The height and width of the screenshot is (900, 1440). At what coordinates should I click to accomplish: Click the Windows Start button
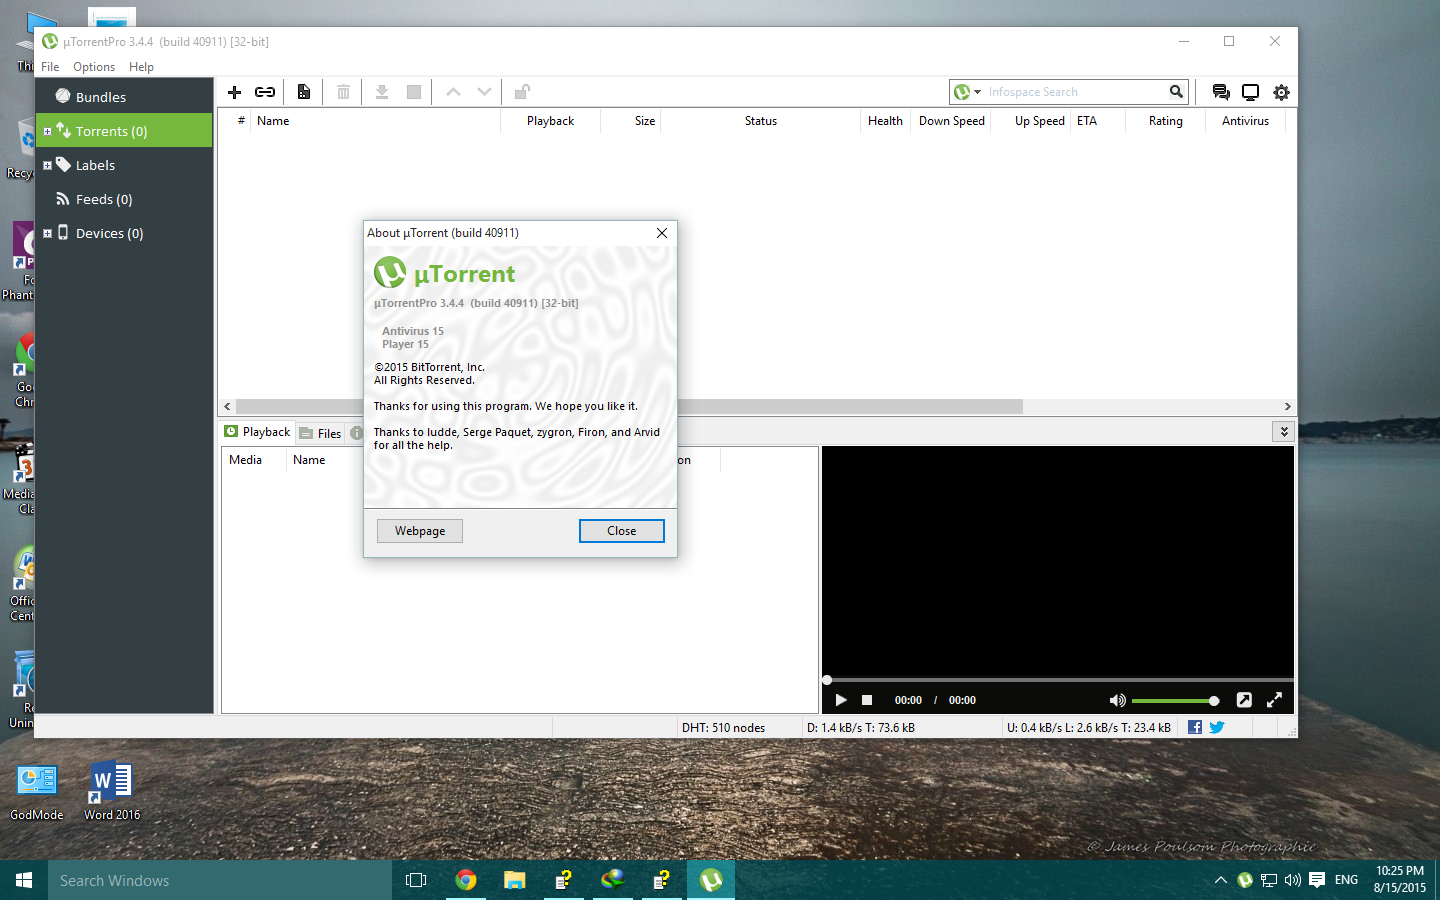[x=24, y=880]
